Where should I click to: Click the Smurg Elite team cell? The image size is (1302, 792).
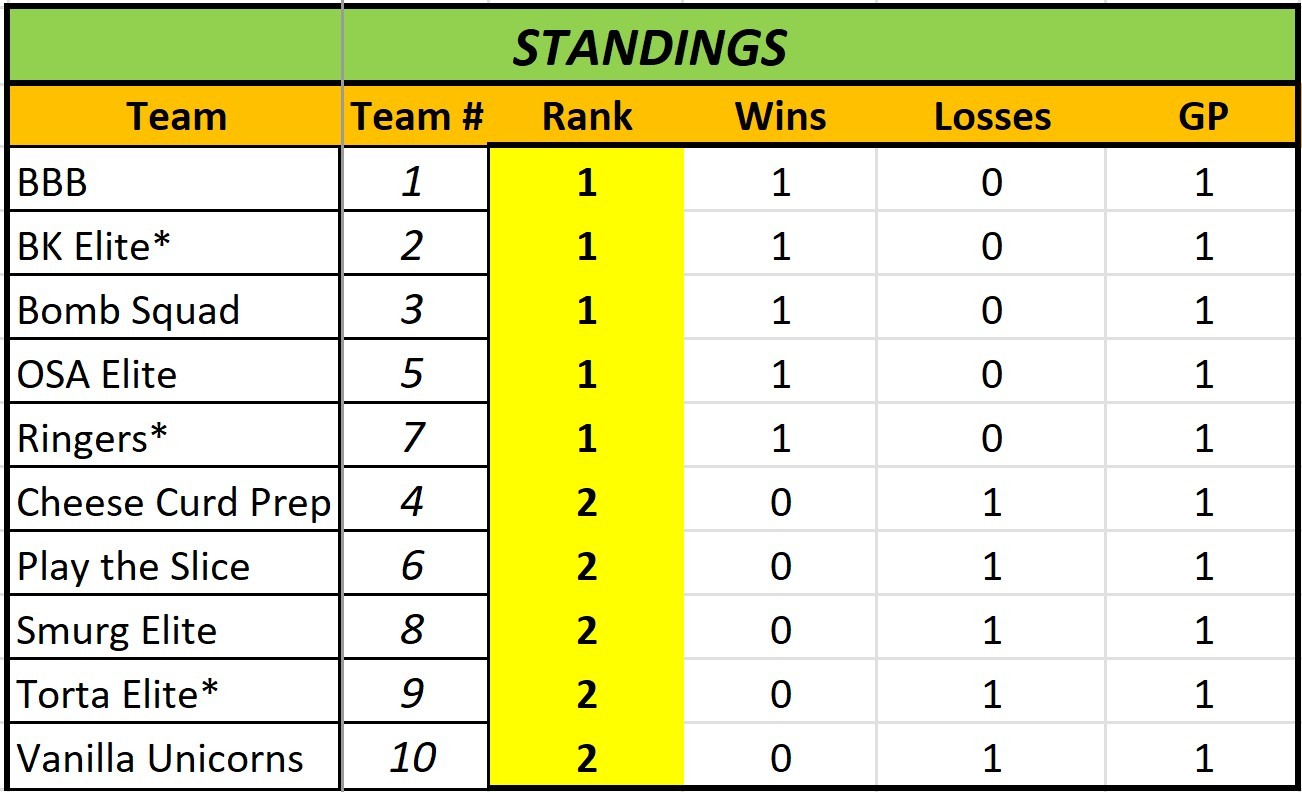pyautogui.click(x=174, y=631)
